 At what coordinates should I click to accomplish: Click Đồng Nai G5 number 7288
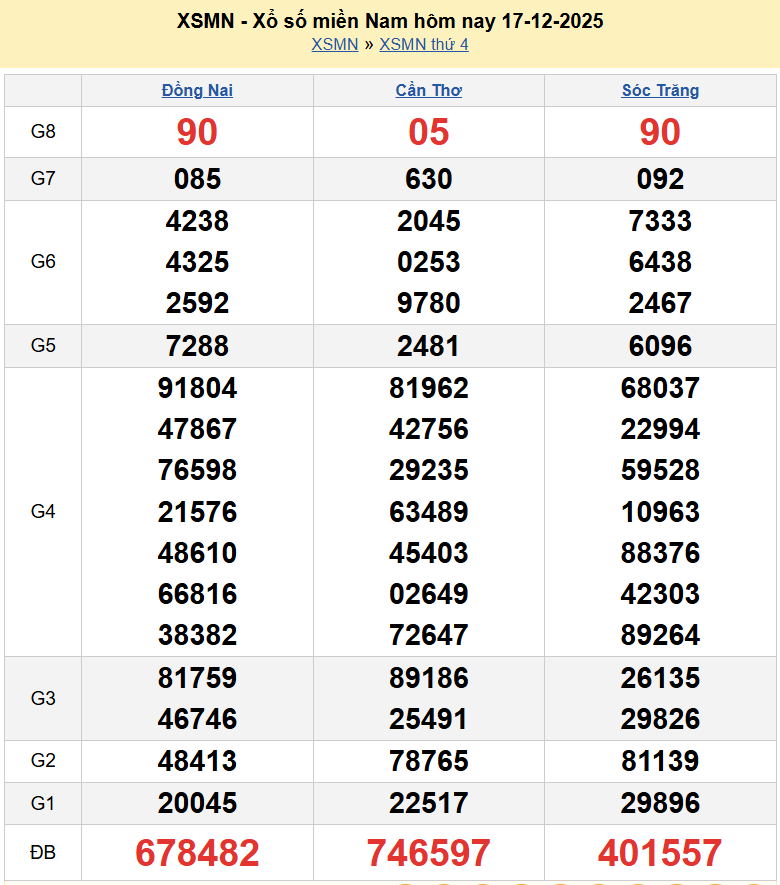pos(197,346)
